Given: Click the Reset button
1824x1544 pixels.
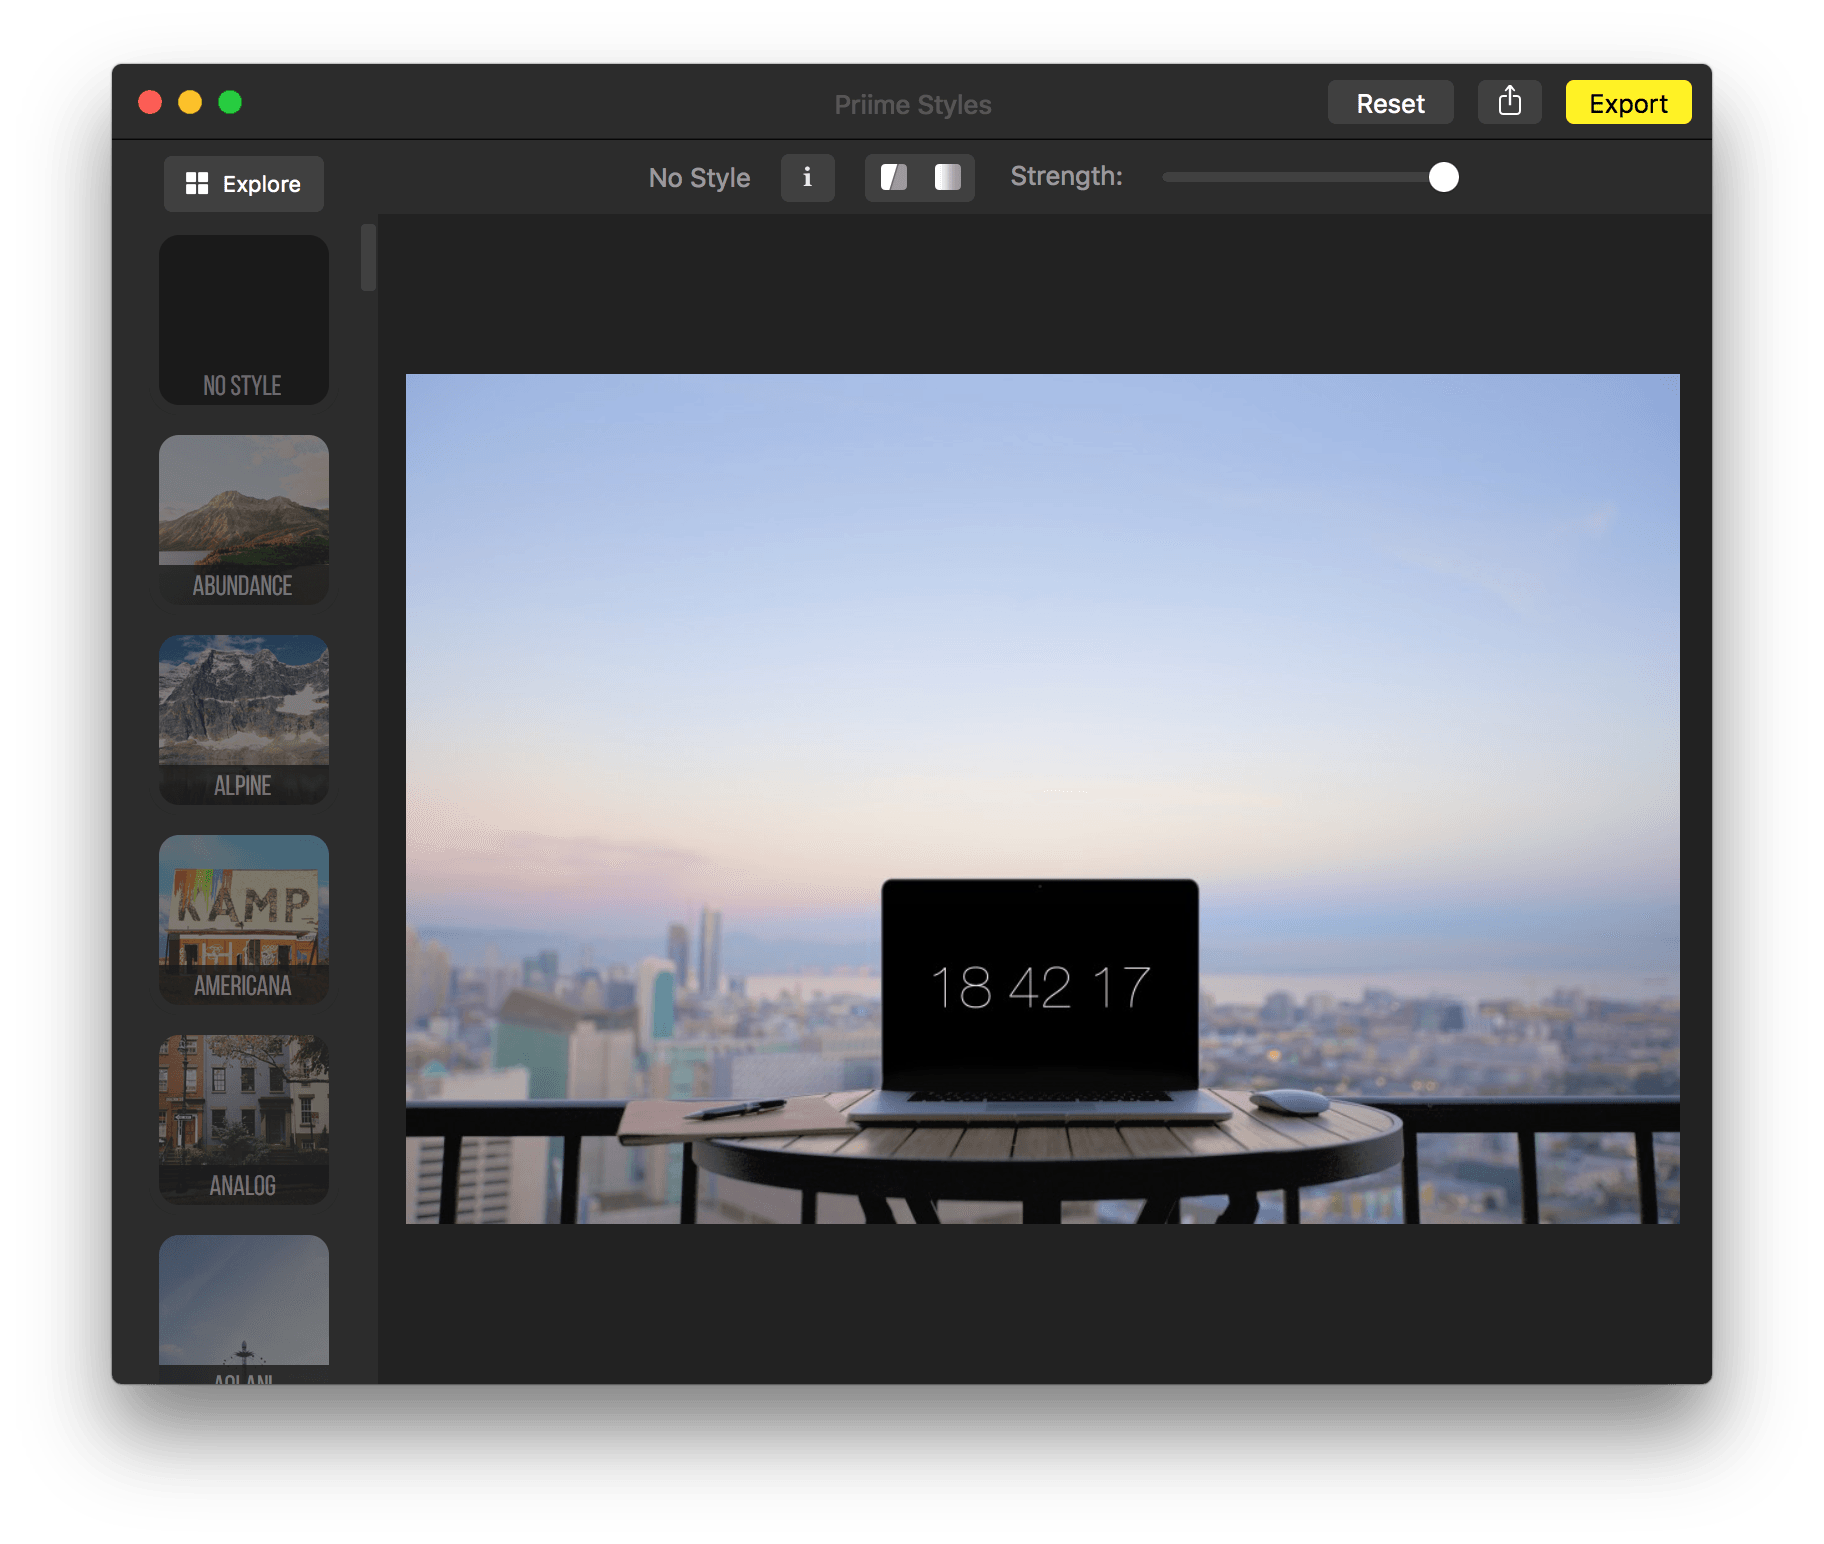Looking at the screenshot, I should click(1390, 103).
